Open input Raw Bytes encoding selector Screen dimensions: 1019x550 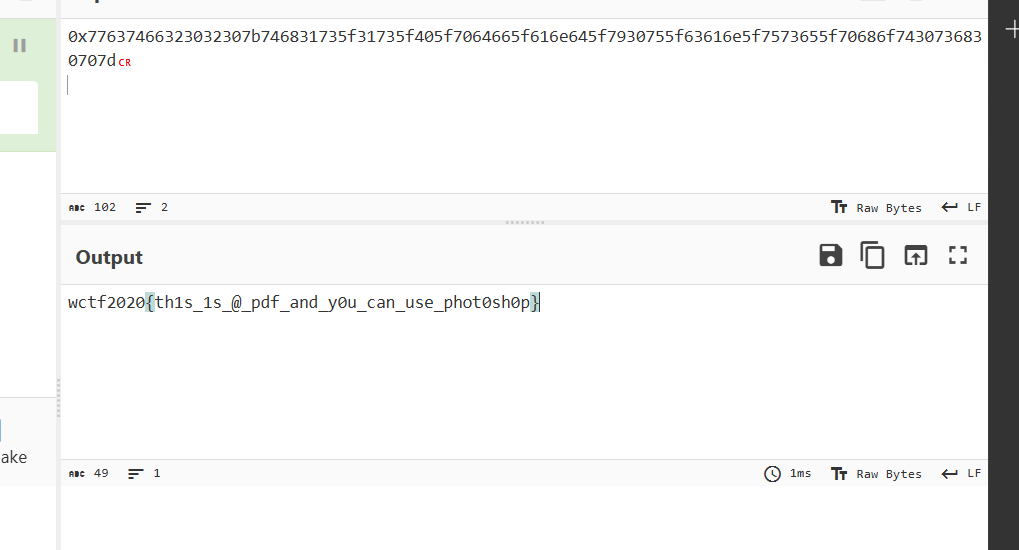coord(876,208)
